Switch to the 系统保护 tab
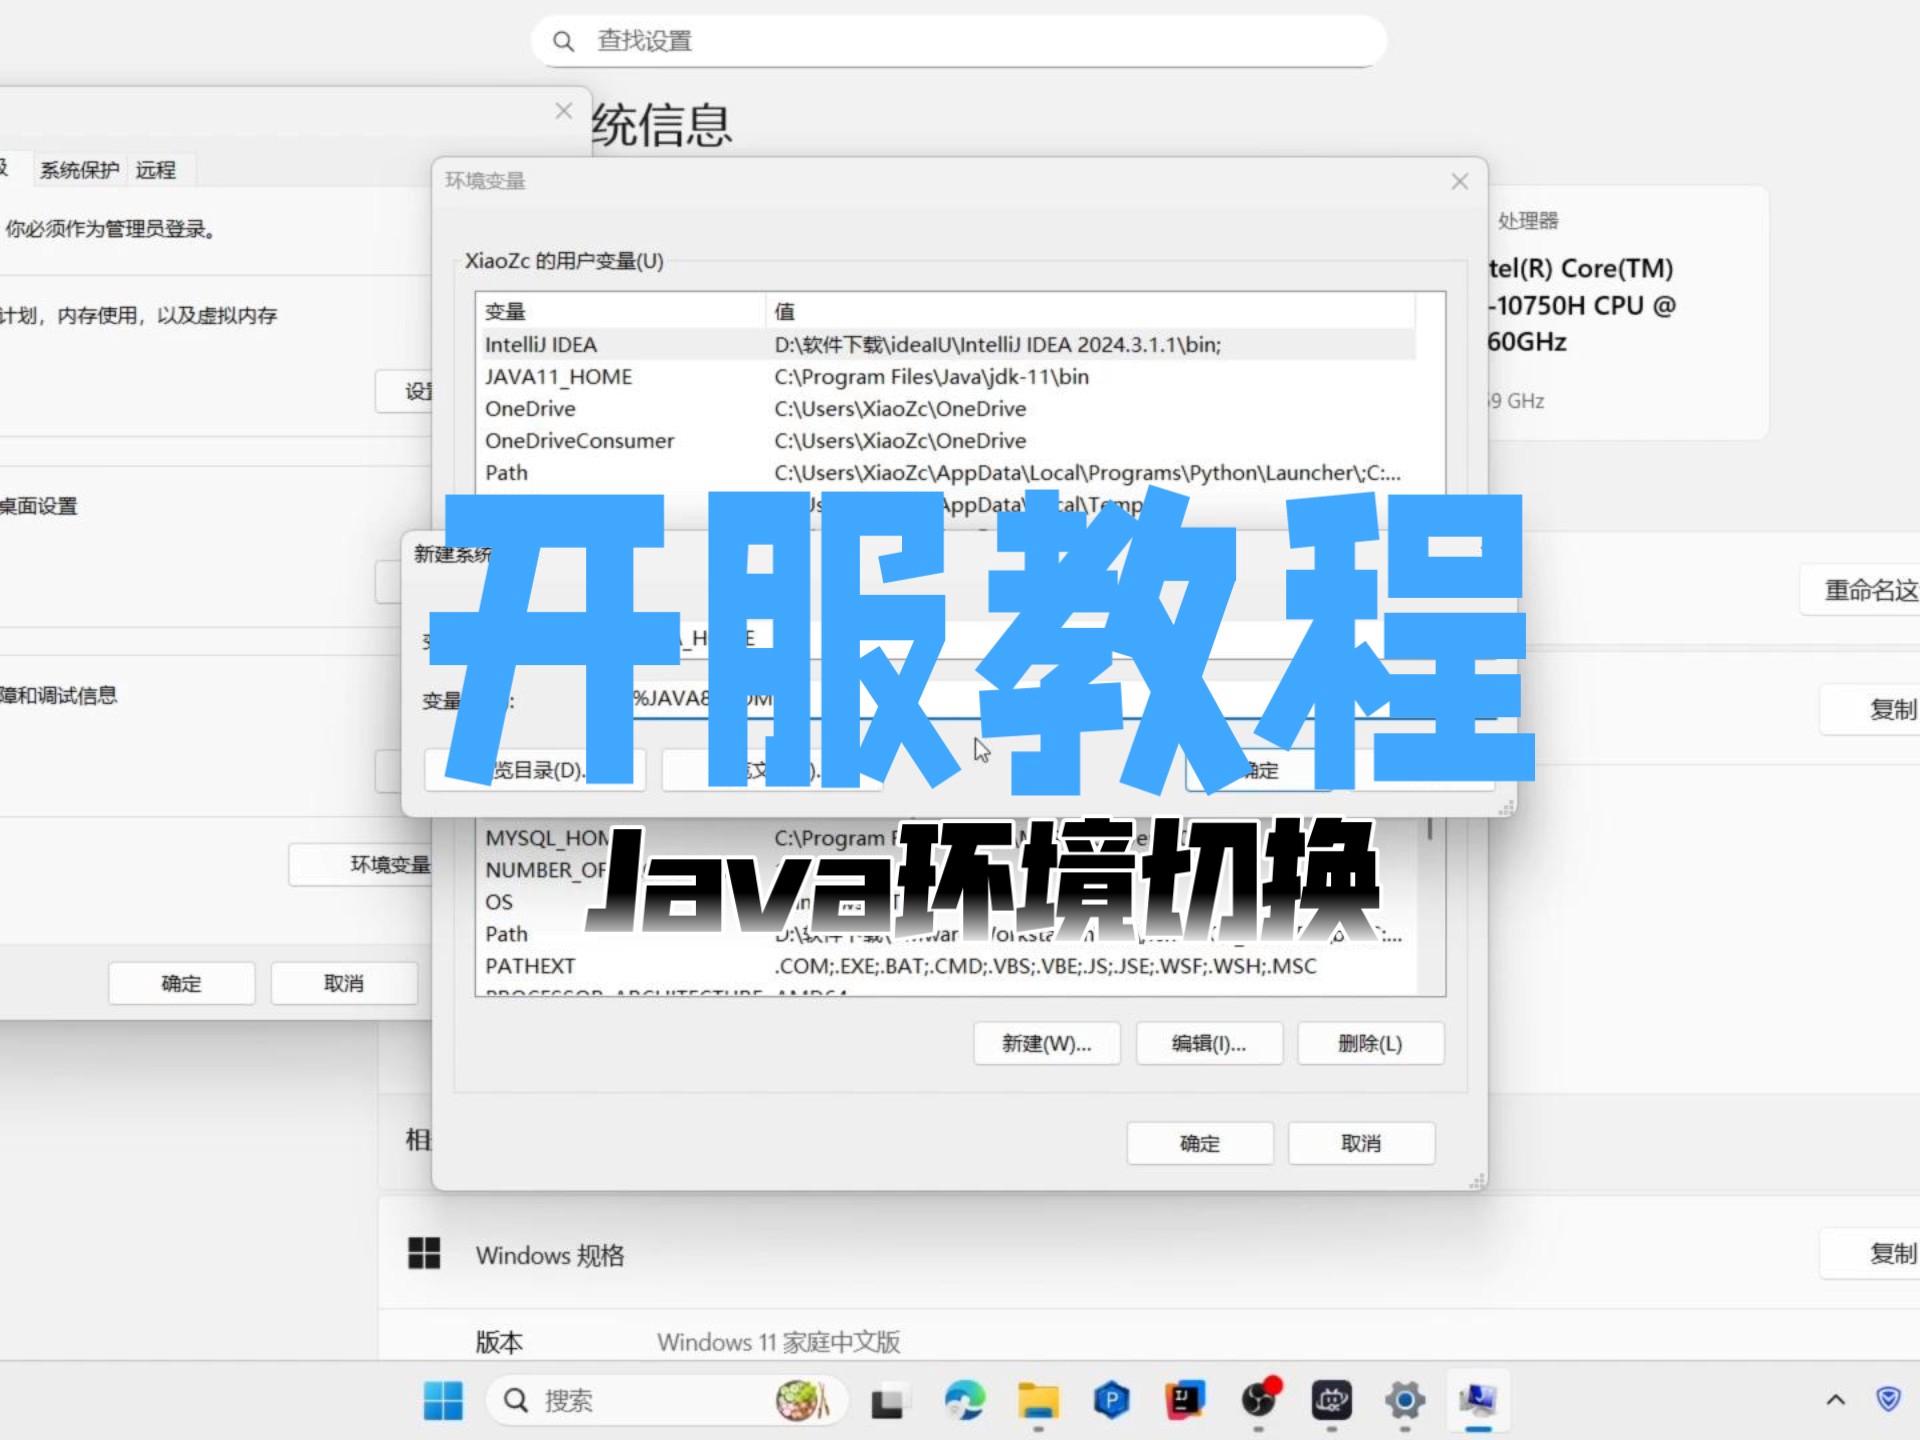The height and width of the screenshot is (1440, 1920). tap(79, 170)
